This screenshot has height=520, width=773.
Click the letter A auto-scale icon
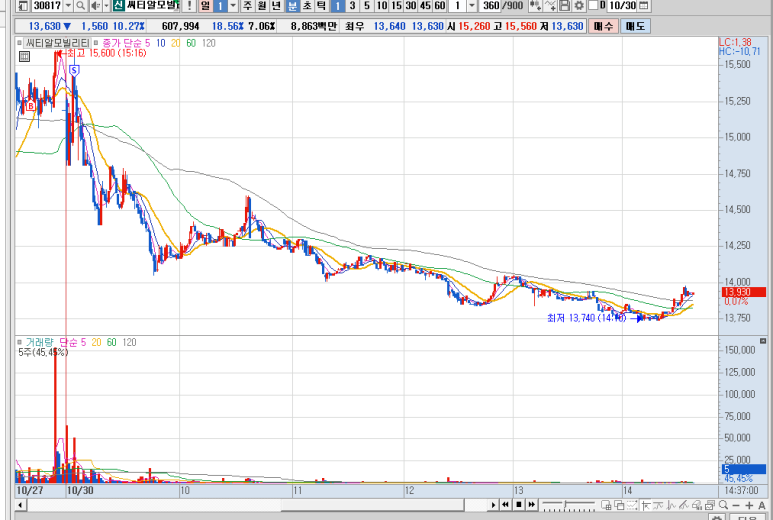click(762, 505)
